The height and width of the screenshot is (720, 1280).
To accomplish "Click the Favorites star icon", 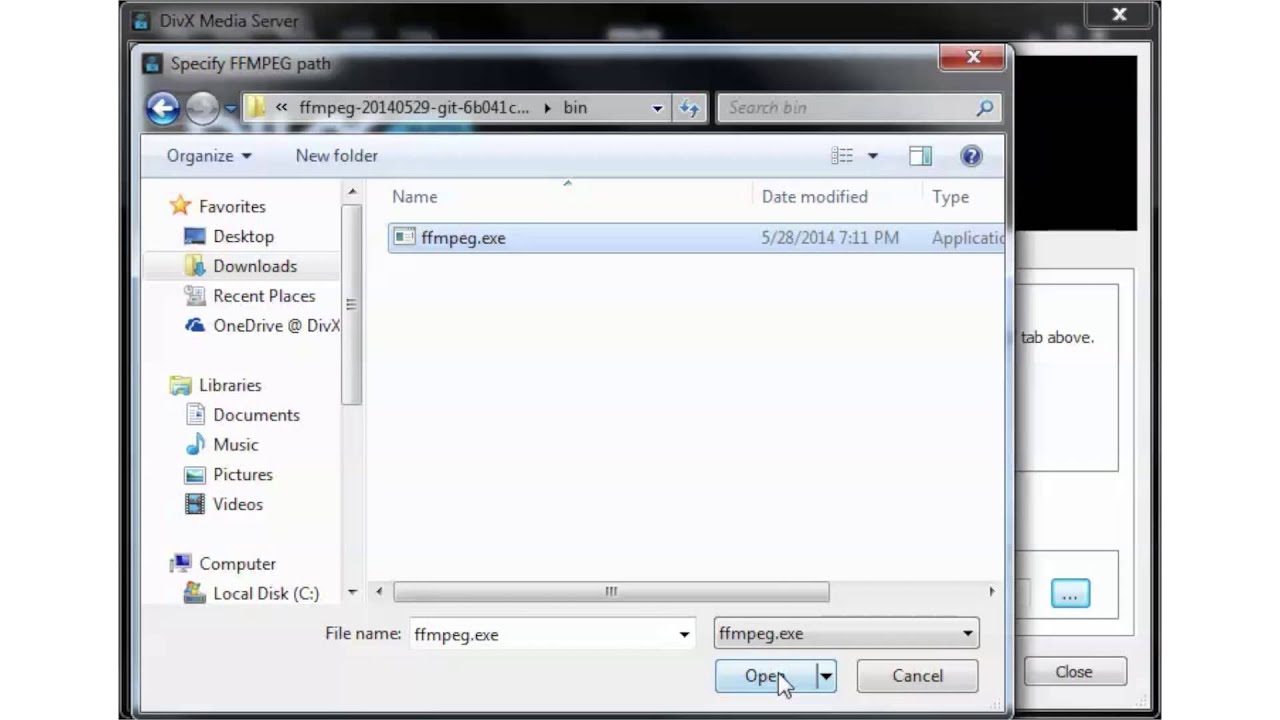I will click(180, 206).
